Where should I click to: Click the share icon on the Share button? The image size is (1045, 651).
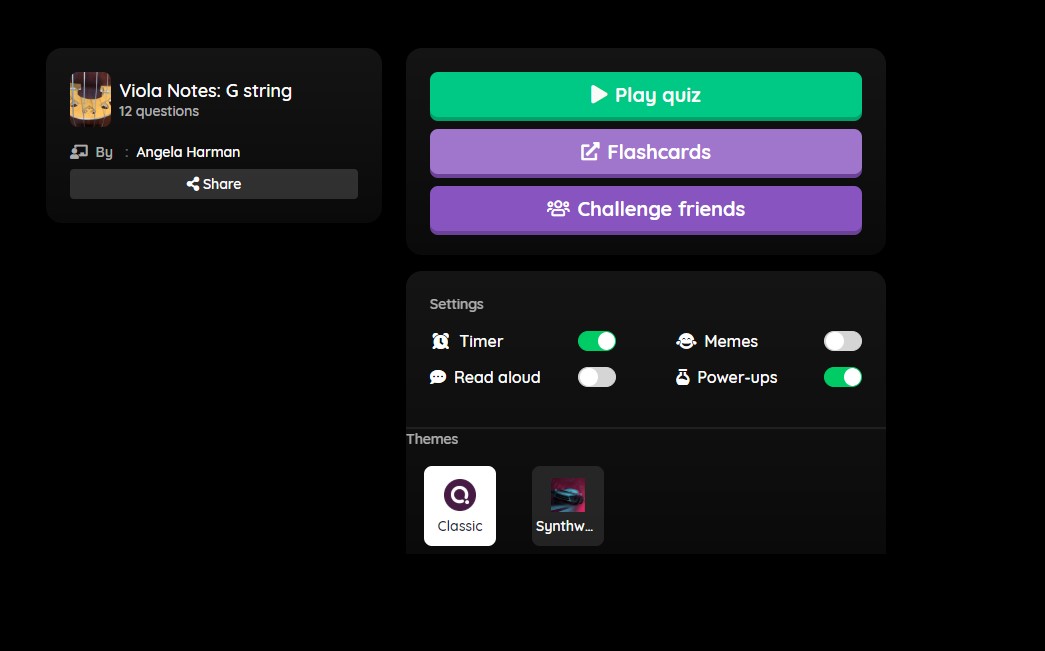pyautogui.click(x=193, y=184)
